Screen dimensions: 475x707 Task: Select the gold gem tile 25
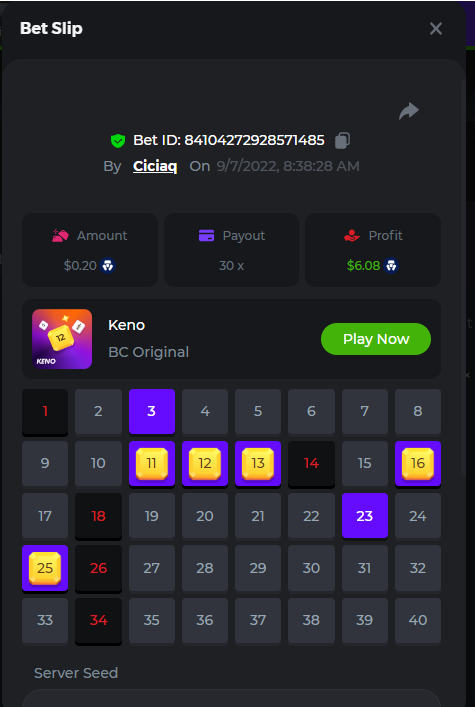click(x=45, y=568)
